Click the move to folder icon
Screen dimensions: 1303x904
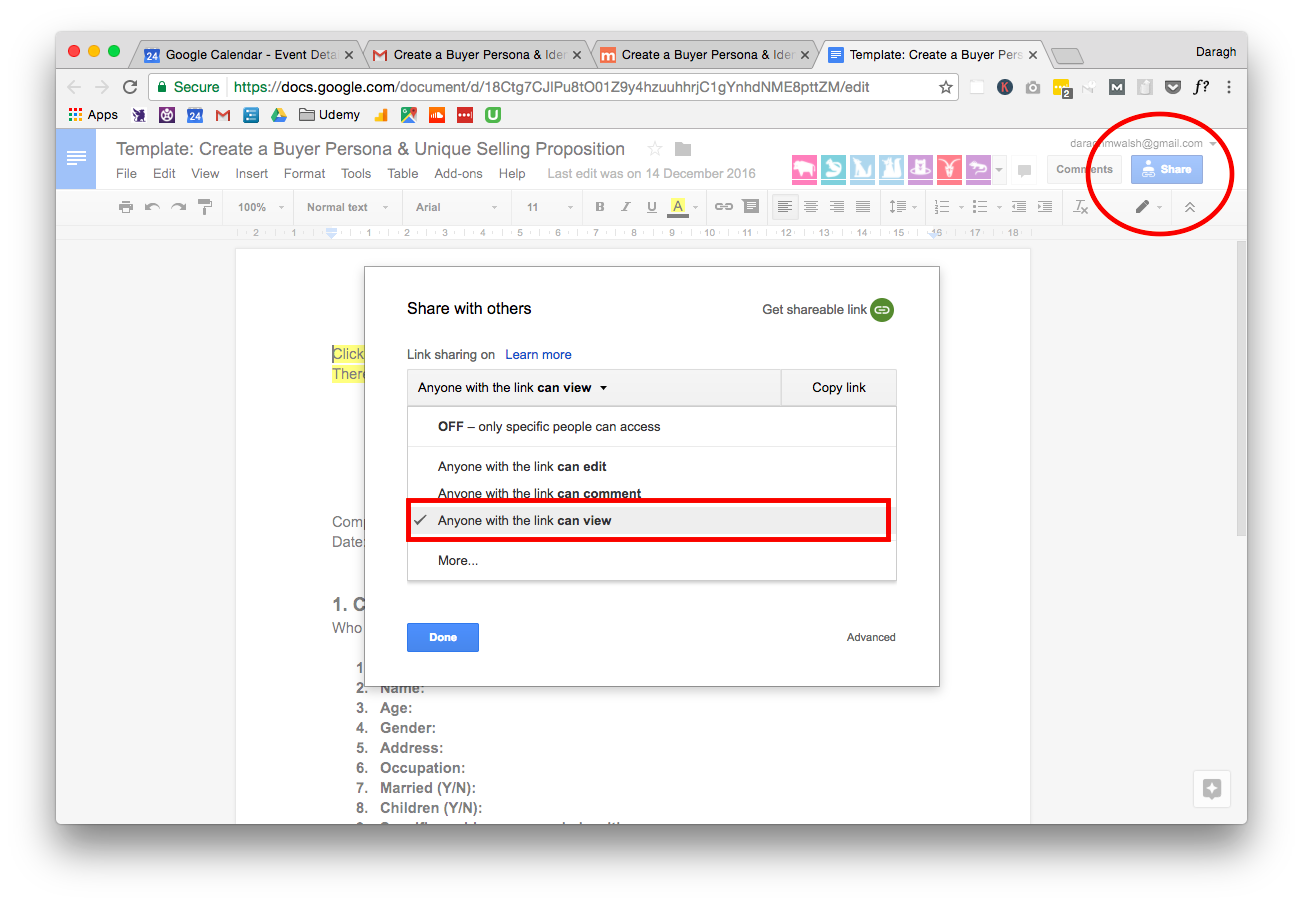(x=683, y=149)
